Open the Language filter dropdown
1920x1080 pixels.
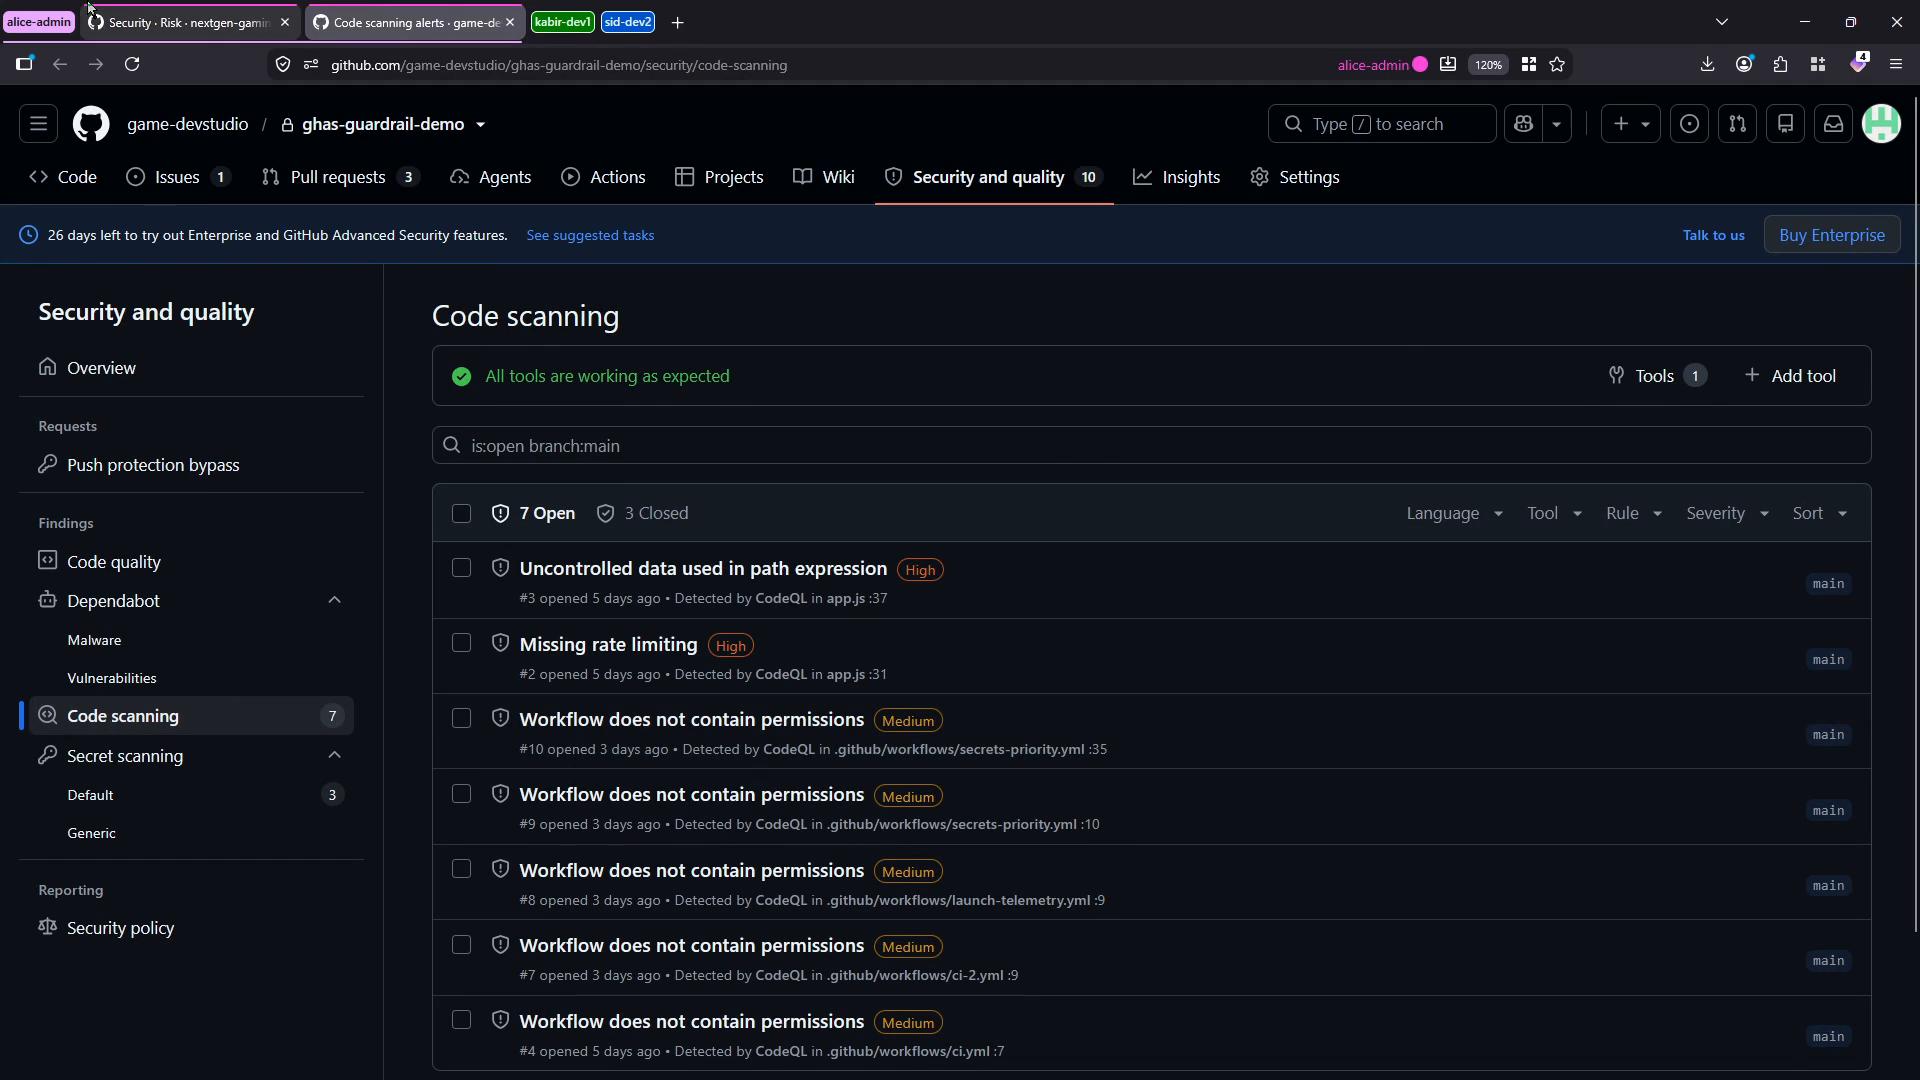coord(1454,513)
